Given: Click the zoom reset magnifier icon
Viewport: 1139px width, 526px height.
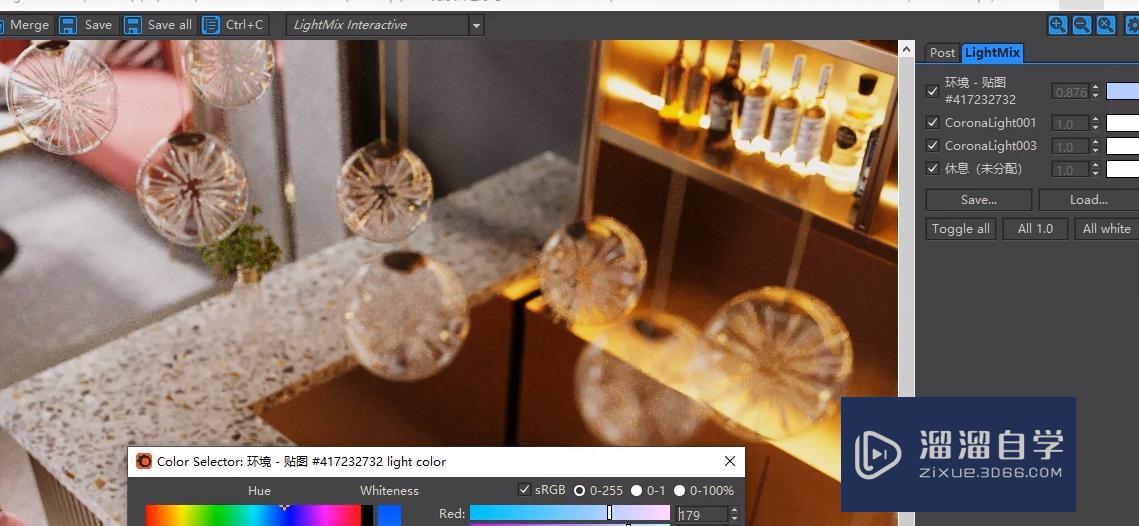Looking at the screenshot, I should click(x=1106, y=25).
